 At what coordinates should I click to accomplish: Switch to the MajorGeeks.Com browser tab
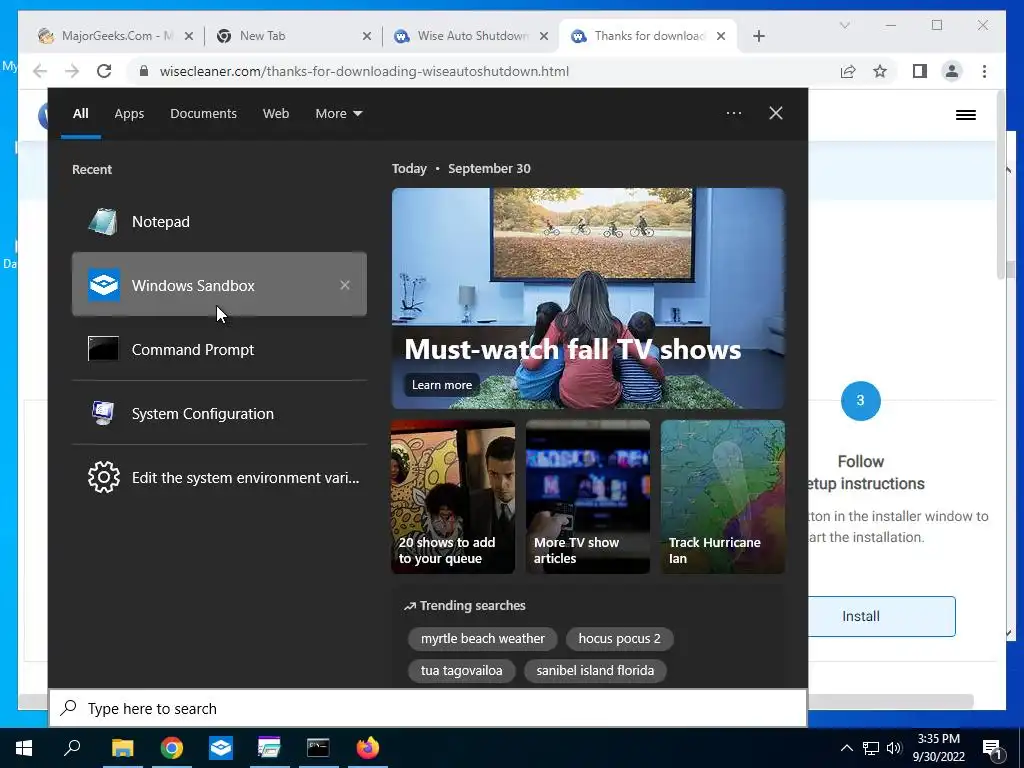[116, 36]
